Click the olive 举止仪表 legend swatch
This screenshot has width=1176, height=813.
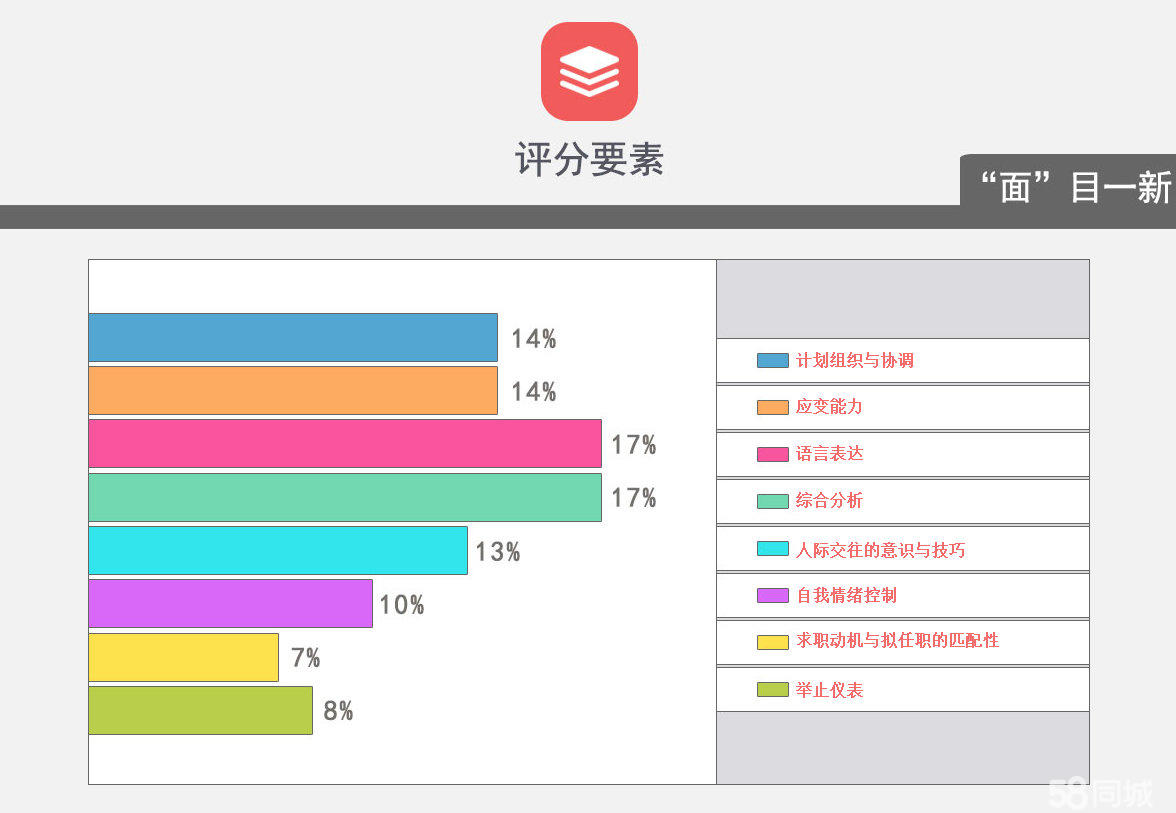[772, 689]
